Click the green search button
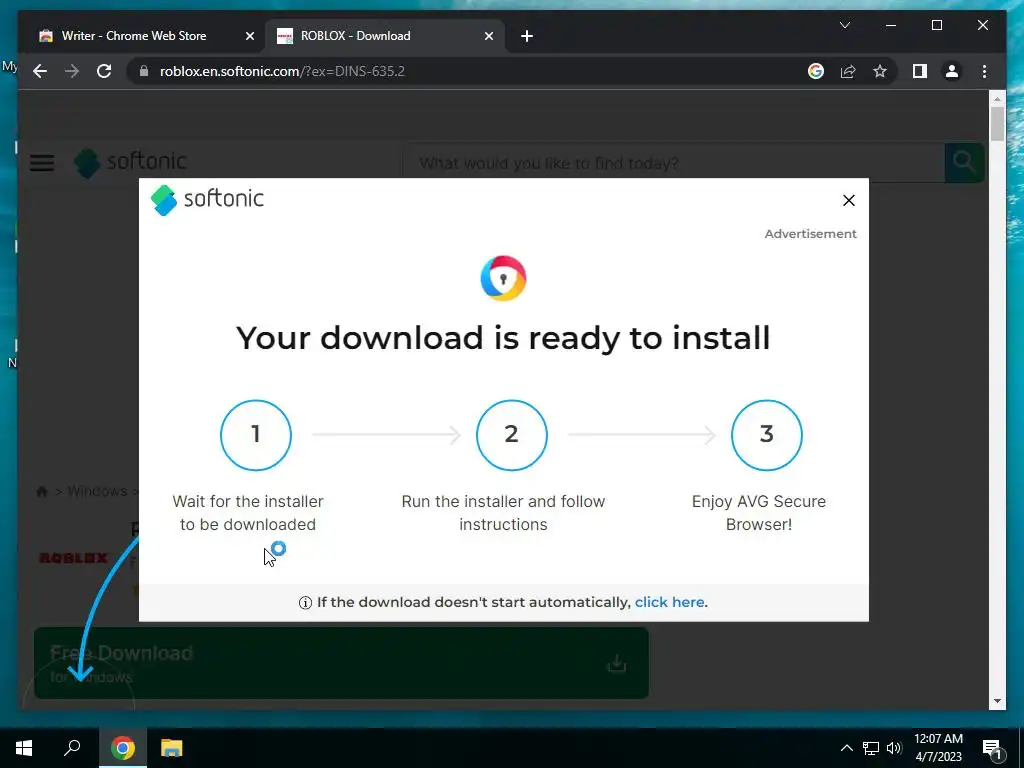The height and width of the screenshot is (768, 1024). click(x=964, y=163)
